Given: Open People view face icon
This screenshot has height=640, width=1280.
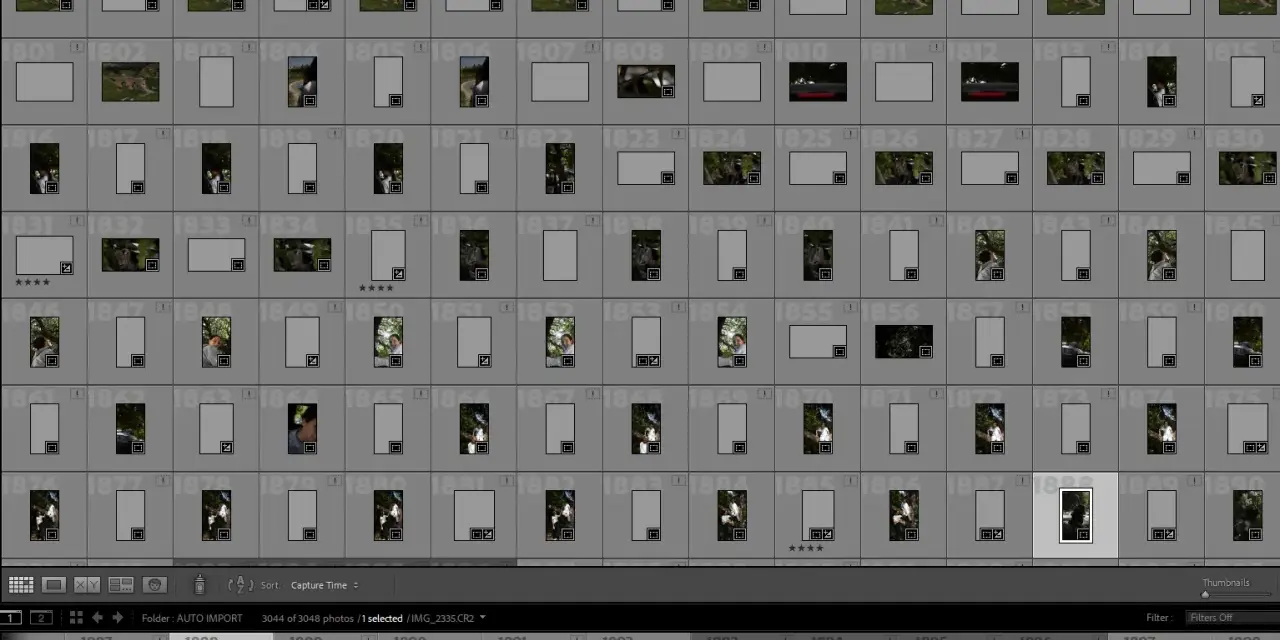Looking at the screenshot, I should click(x=154, y=585).
